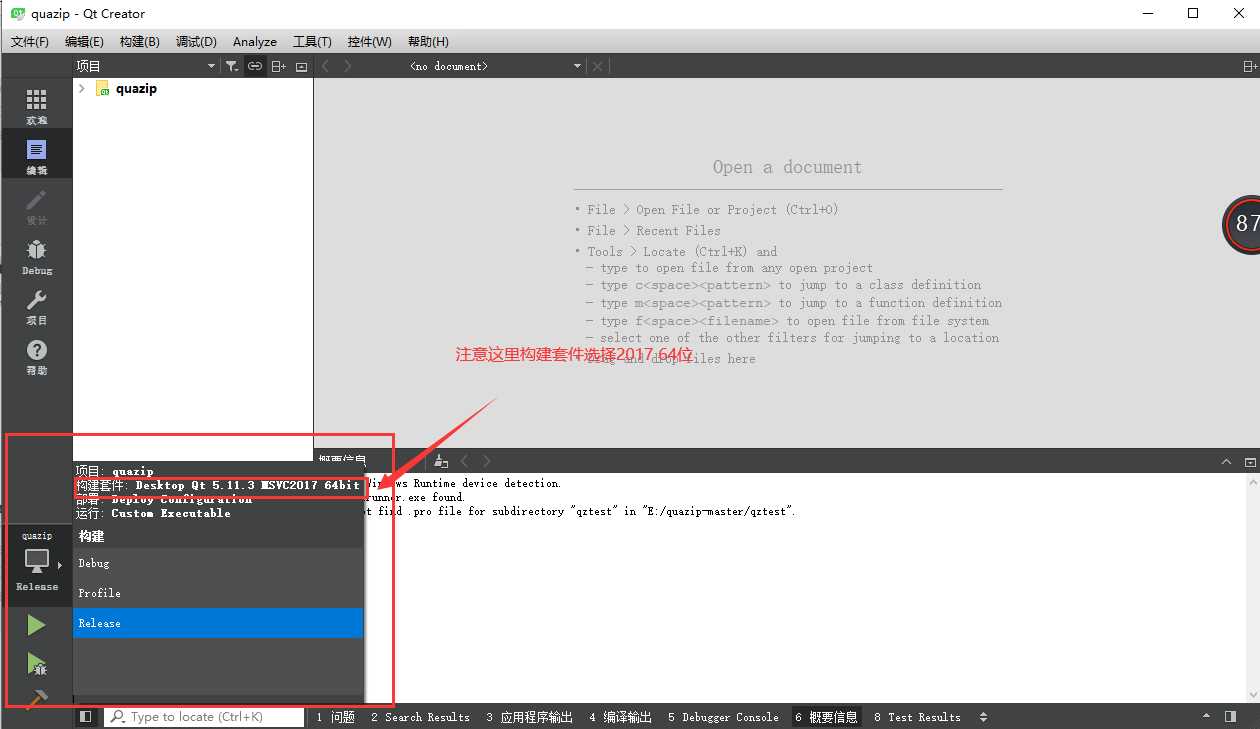Image resolution: width=1260 pixels, height=729 pixels.
Task: Open the Projects view dropdown
Action: tap(146, 66)
